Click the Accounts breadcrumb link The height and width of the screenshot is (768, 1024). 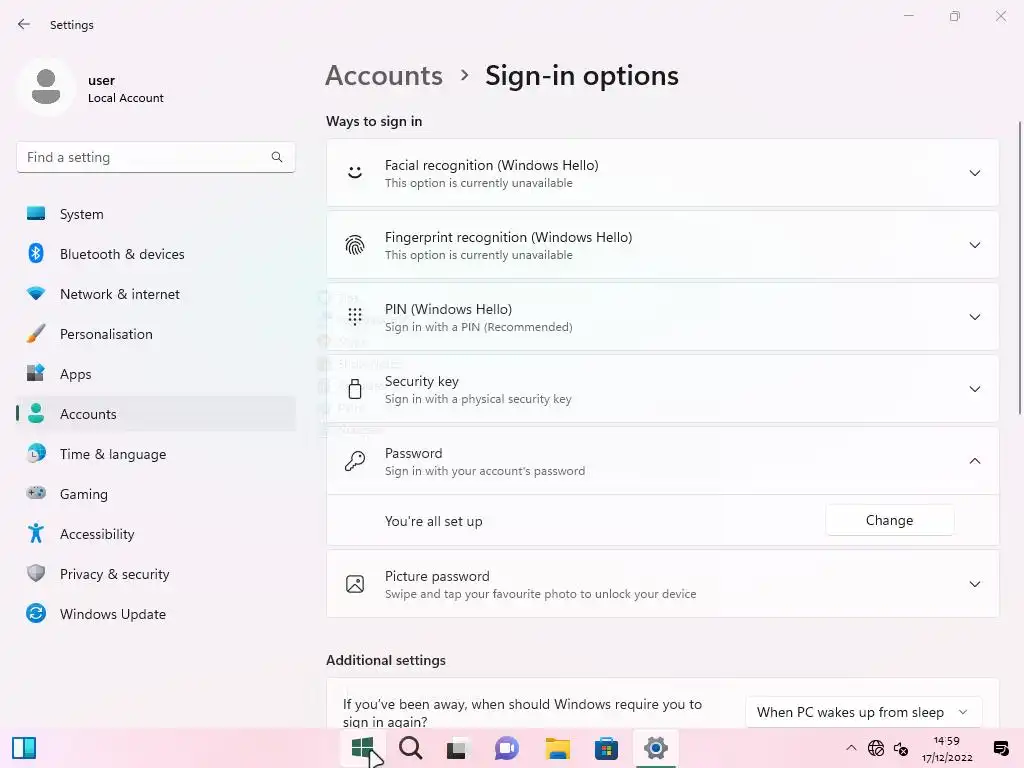pos(384,76)
